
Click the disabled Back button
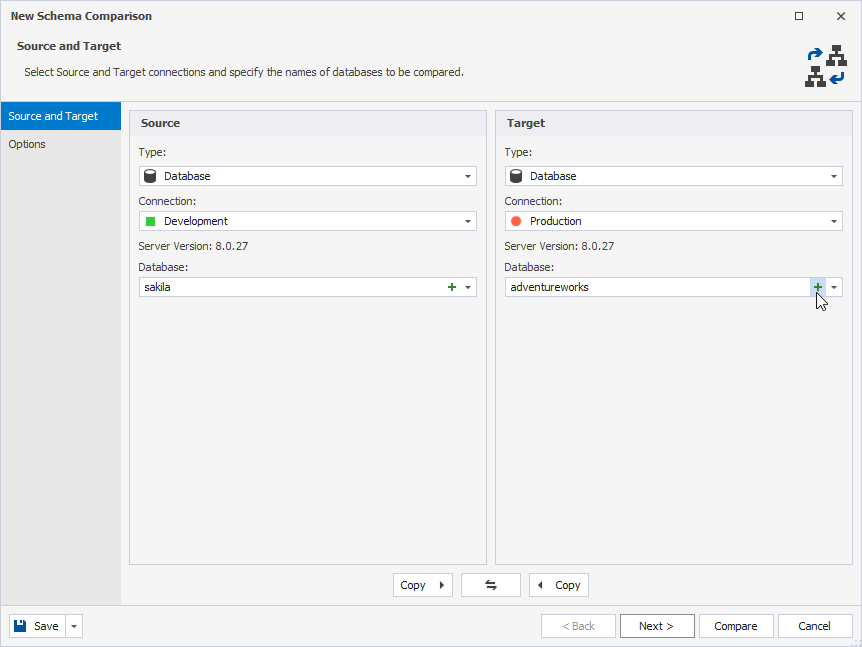tap(578, 626)
